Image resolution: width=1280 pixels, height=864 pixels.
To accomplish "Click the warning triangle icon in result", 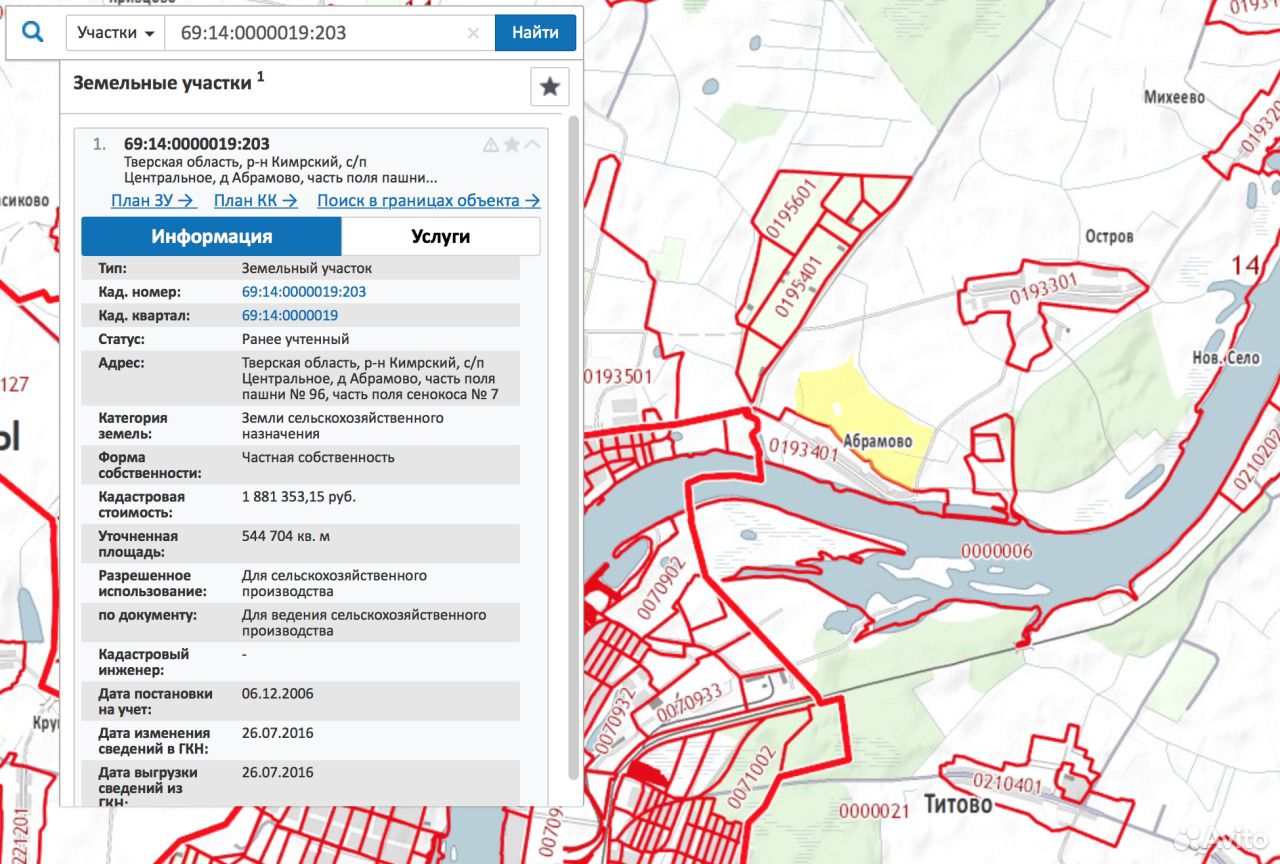I will 491,144.
